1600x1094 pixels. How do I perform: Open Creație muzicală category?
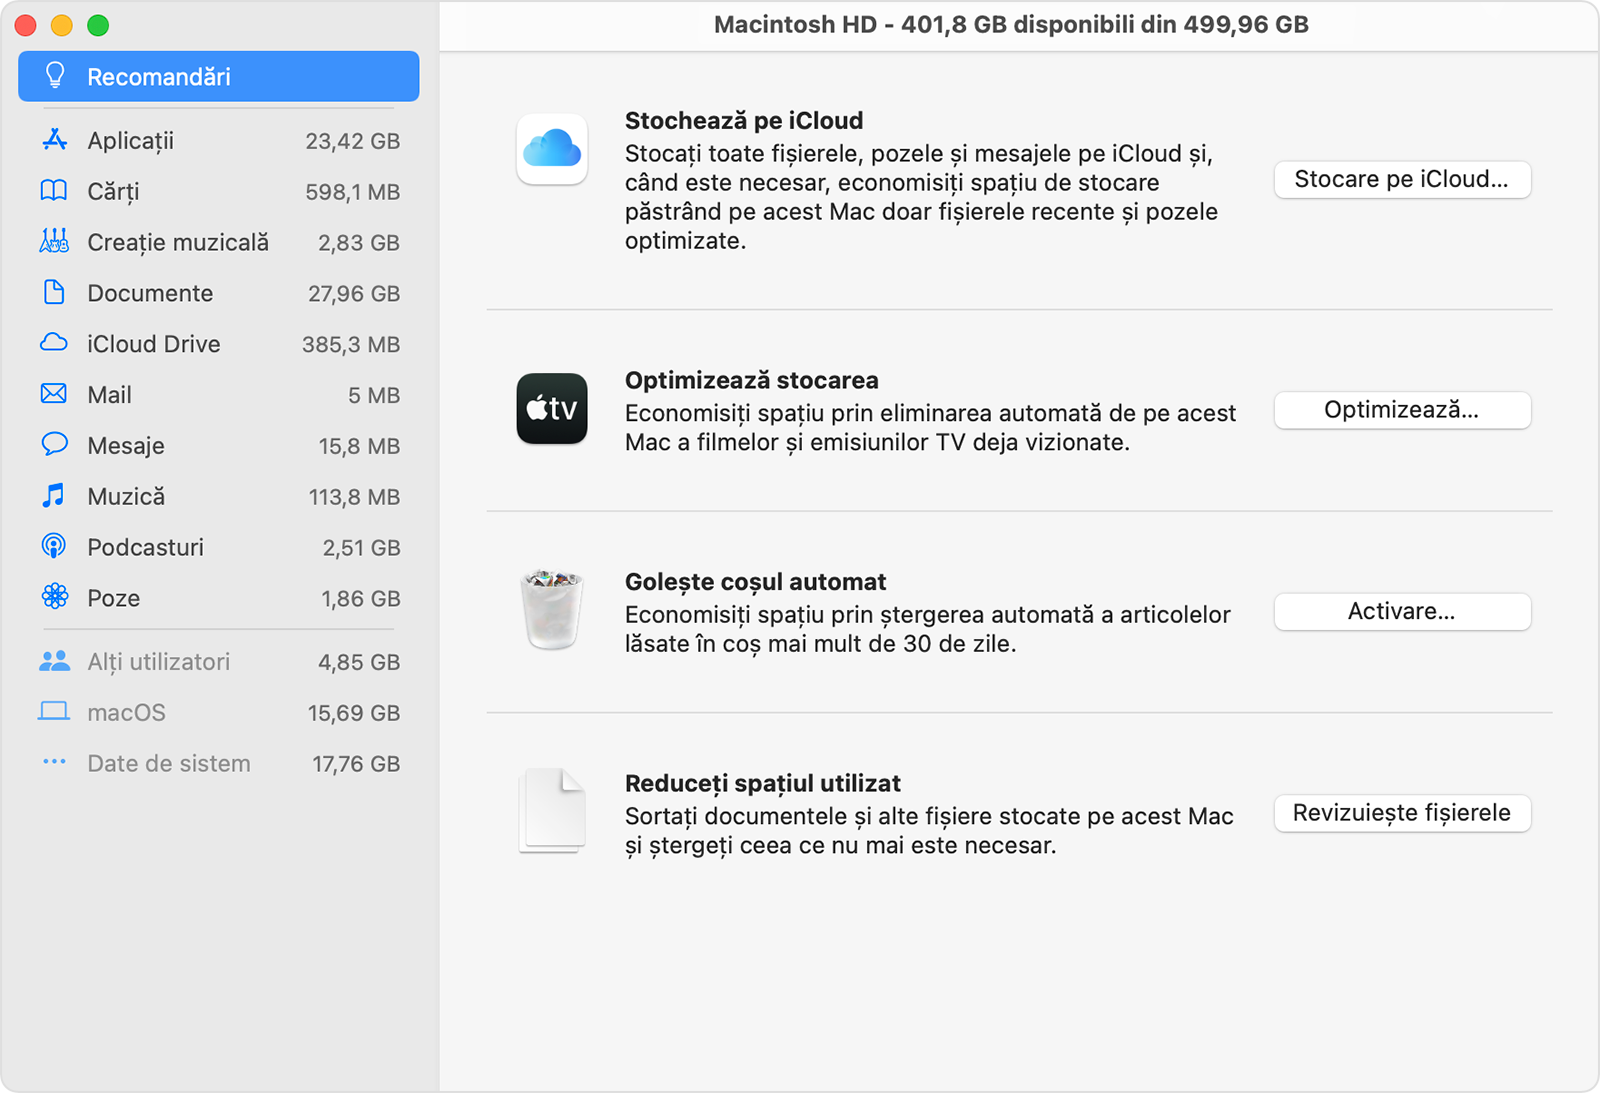pyautogui.click(x=178, y=243)
